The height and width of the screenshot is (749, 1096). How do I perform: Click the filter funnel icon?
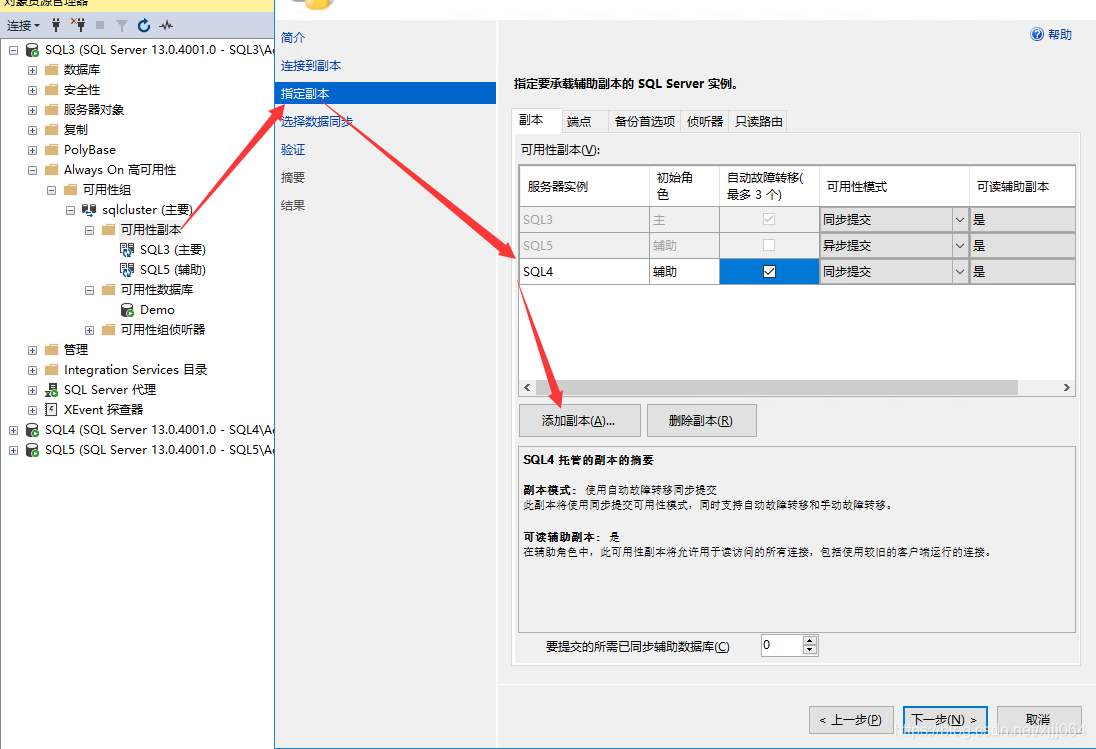122,26
